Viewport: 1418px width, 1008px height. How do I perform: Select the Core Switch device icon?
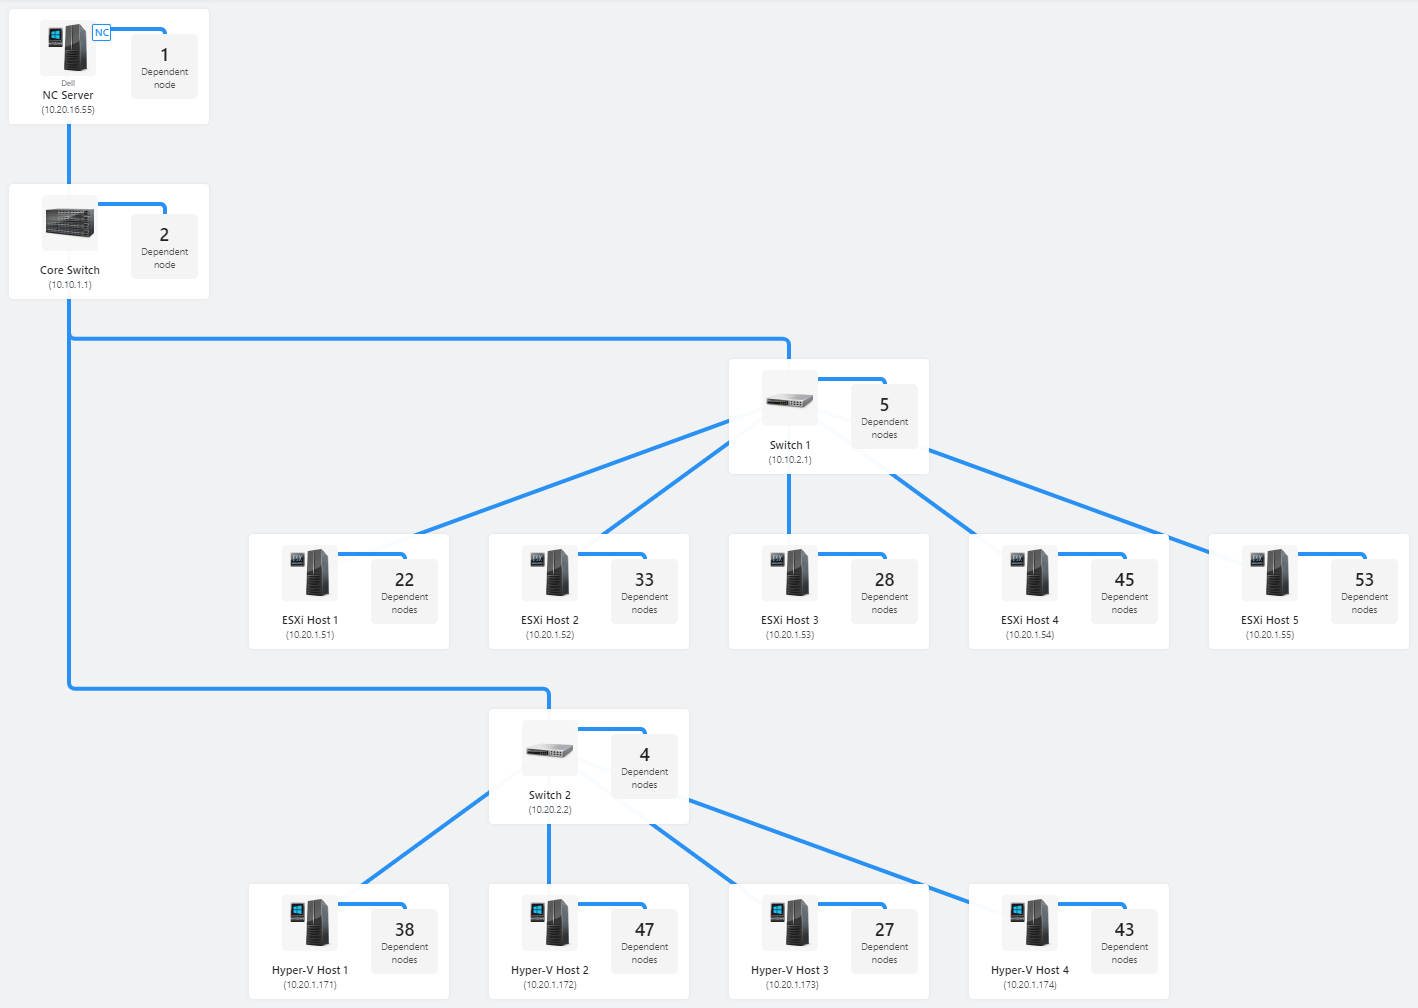click(x=69, y=223)
